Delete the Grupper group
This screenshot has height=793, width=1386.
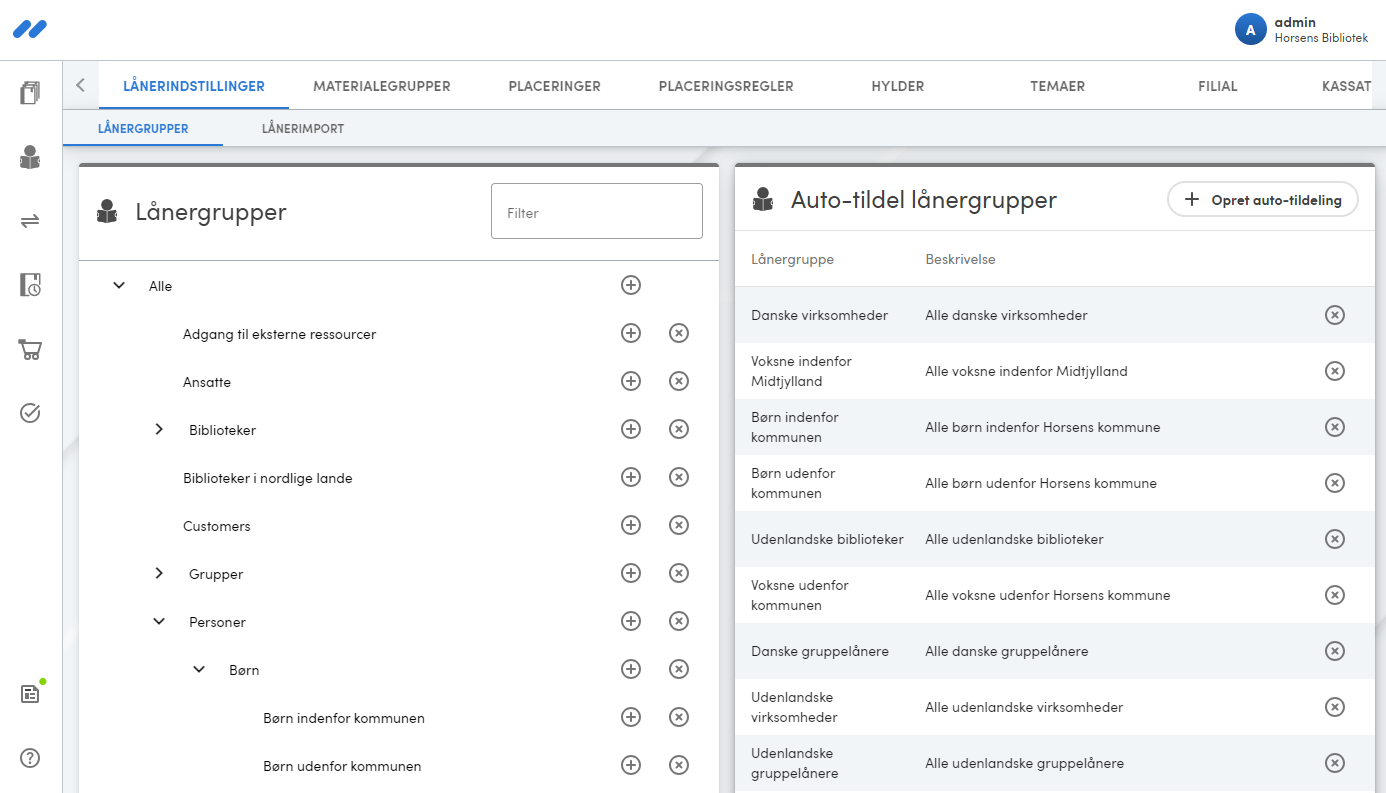pyautogui.click(x=679, y=573)
